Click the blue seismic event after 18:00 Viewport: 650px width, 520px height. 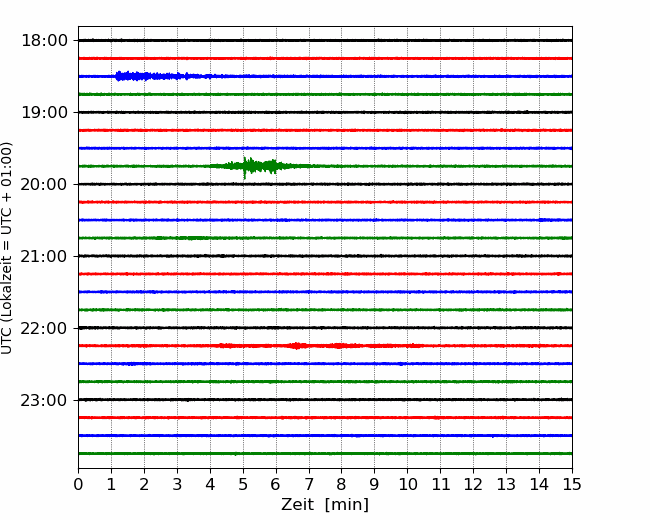coord(164,76)
